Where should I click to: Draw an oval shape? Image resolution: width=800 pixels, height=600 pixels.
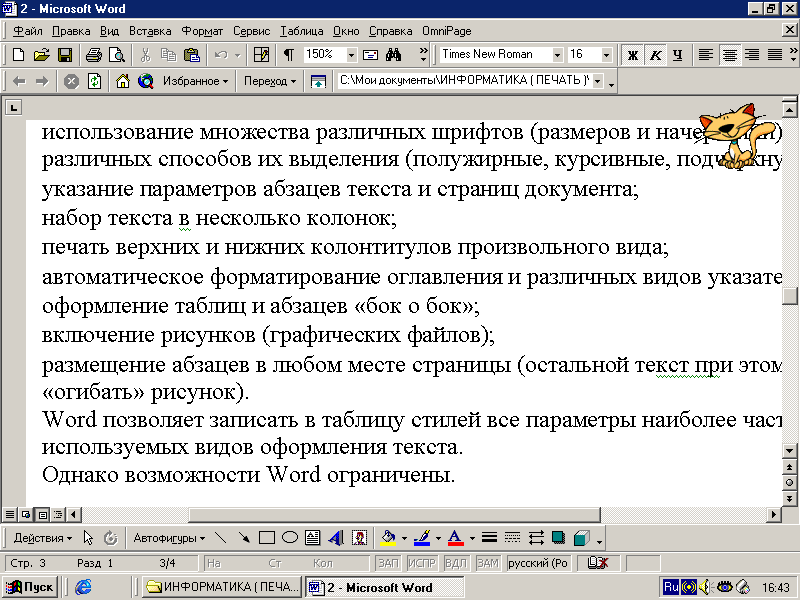pyautogui.click(x=290, y=538)
